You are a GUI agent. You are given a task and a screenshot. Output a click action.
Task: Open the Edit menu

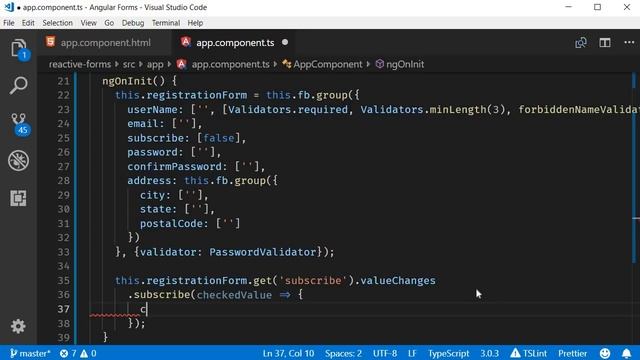[x=28, y=23]
